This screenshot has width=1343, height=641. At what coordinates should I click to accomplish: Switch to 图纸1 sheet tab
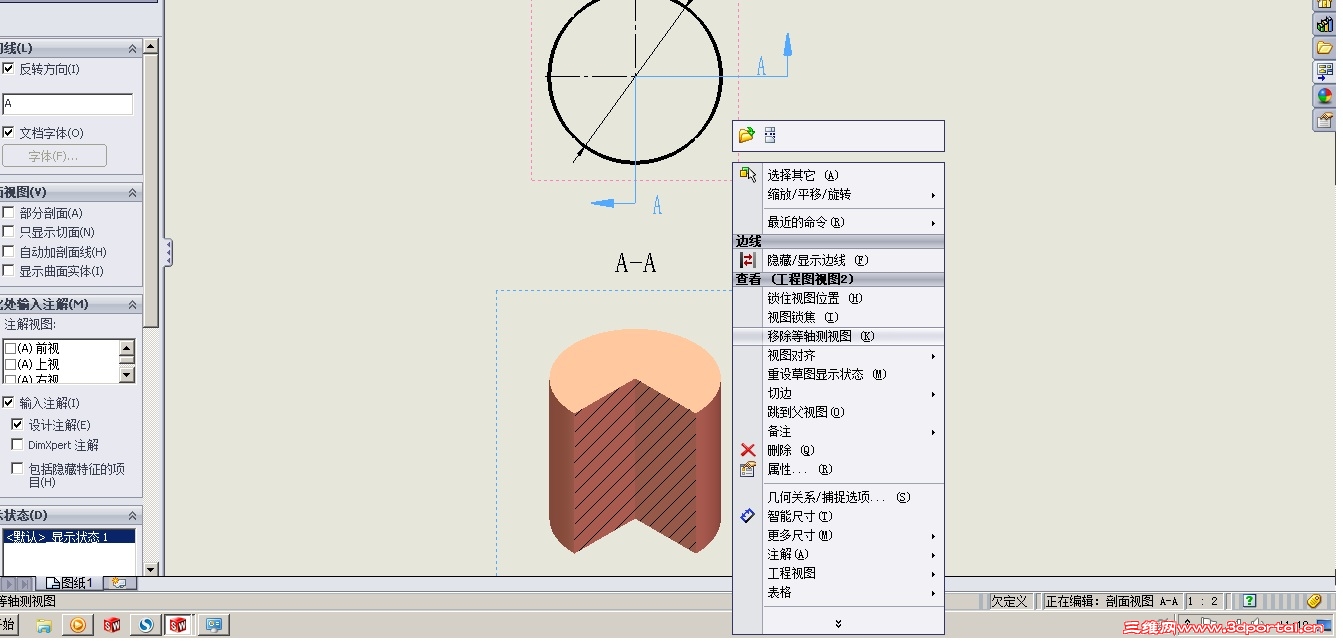[72, 583]
